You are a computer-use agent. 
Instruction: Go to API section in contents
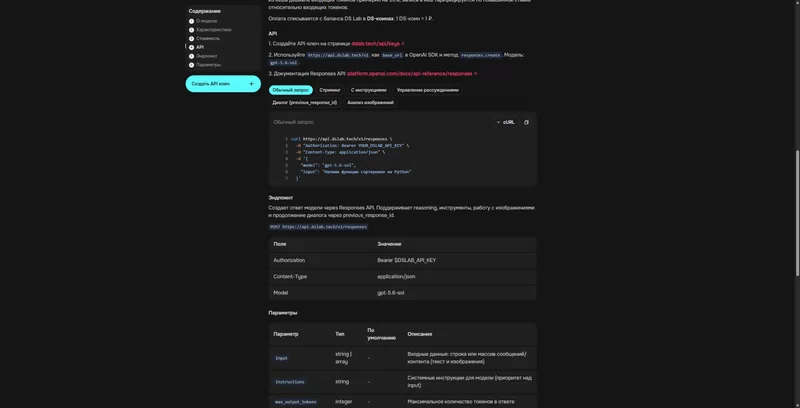point(200,47)
